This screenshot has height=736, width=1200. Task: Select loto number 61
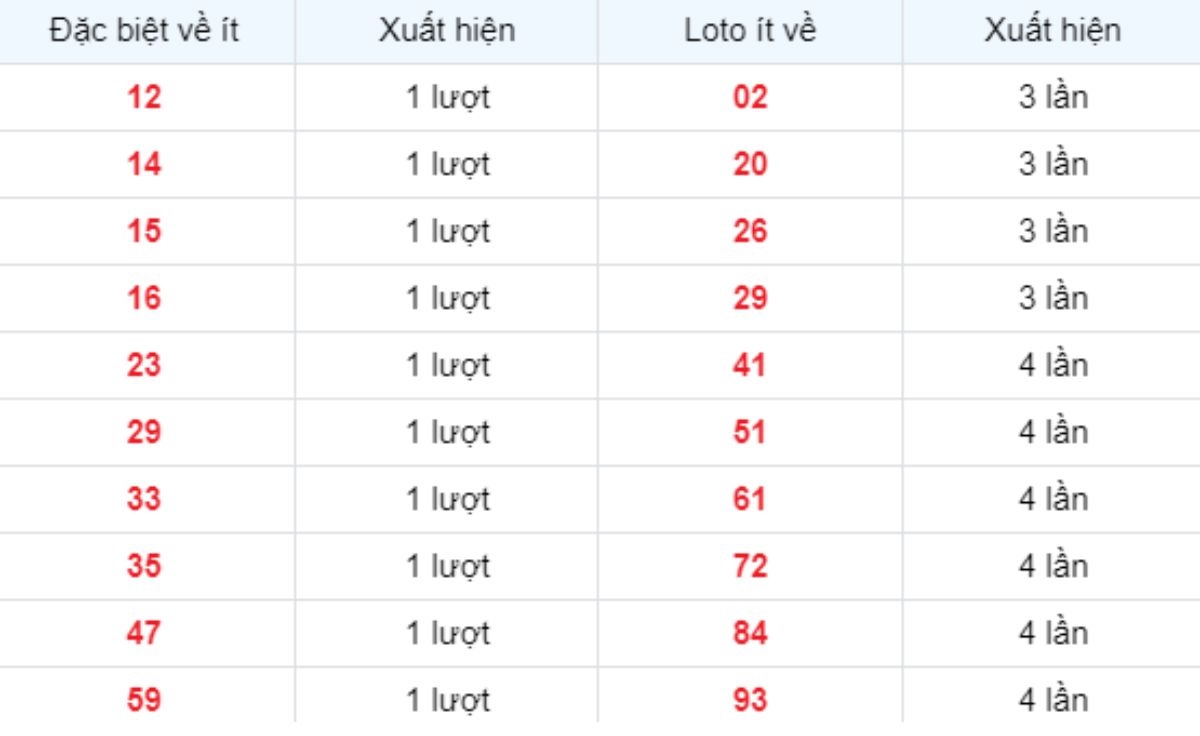tap(750, 500)
